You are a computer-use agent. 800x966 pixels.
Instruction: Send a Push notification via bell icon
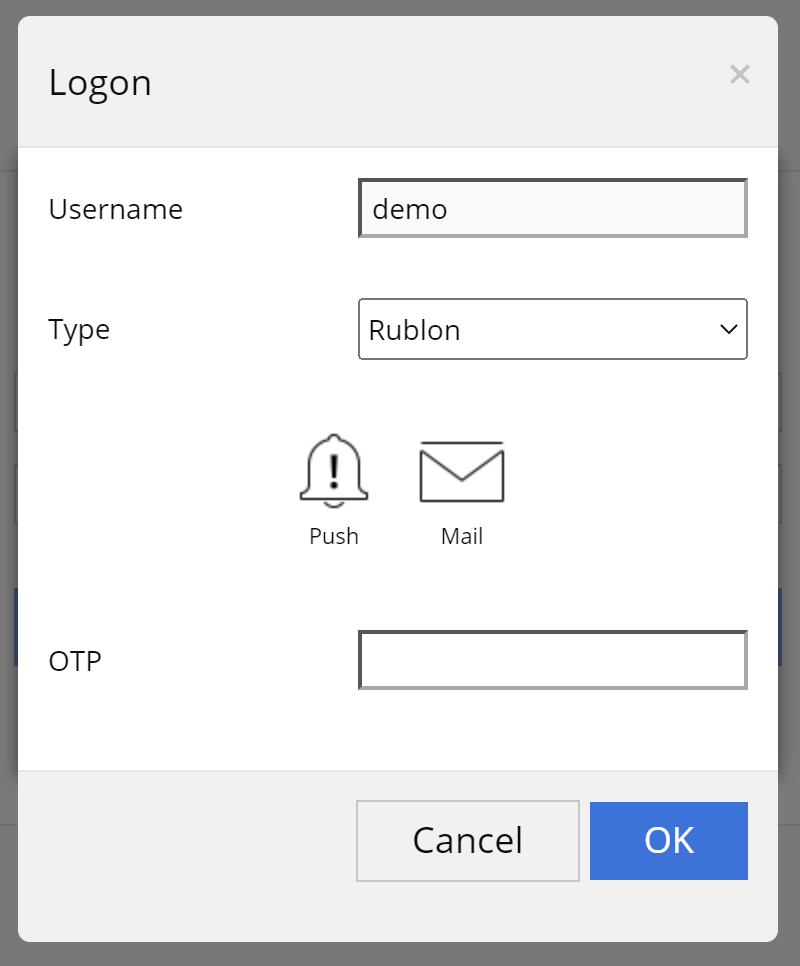point(333,470)
